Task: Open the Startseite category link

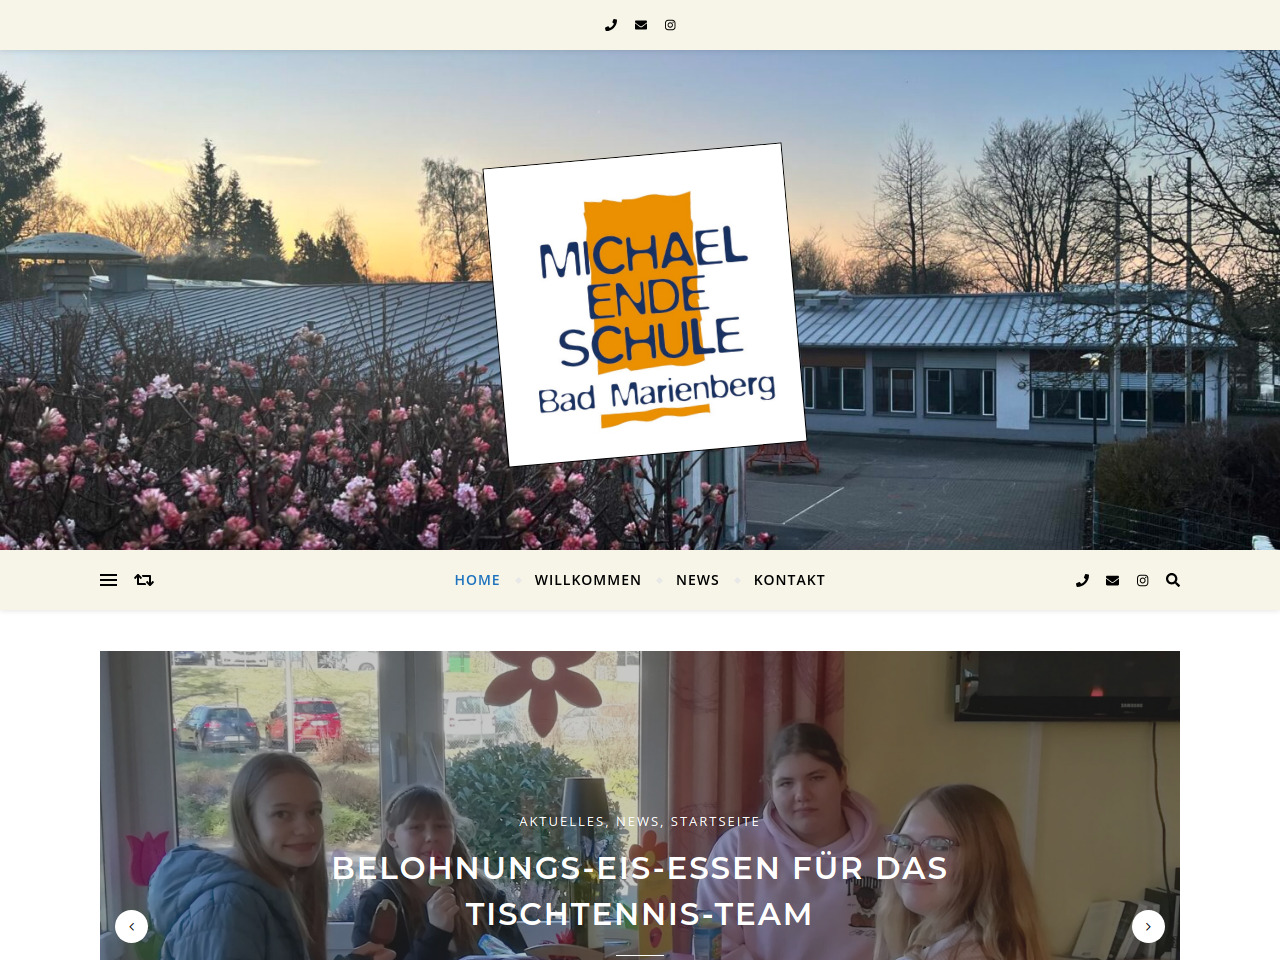Action: (x=715, y=821)
